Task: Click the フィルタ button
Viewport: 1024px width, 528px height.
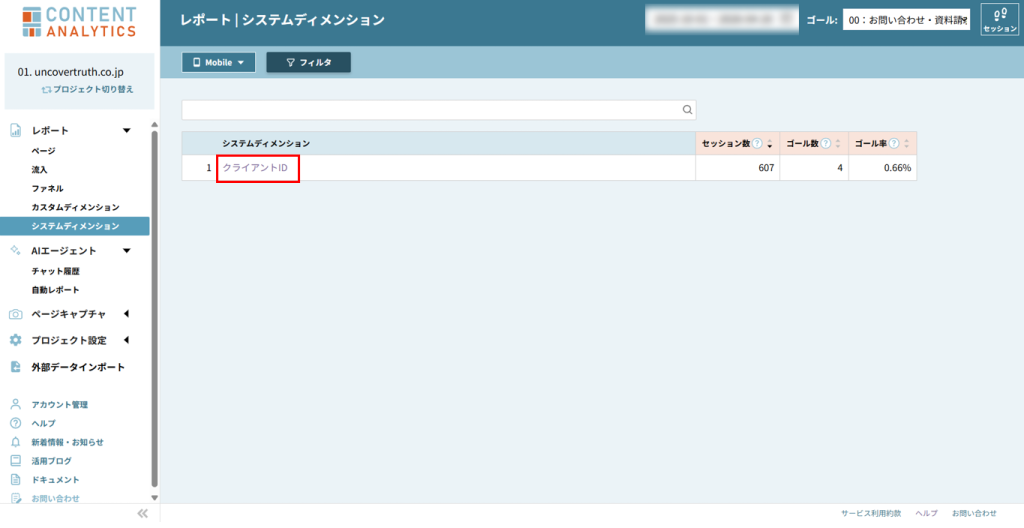Action: [x=308, y=62]
